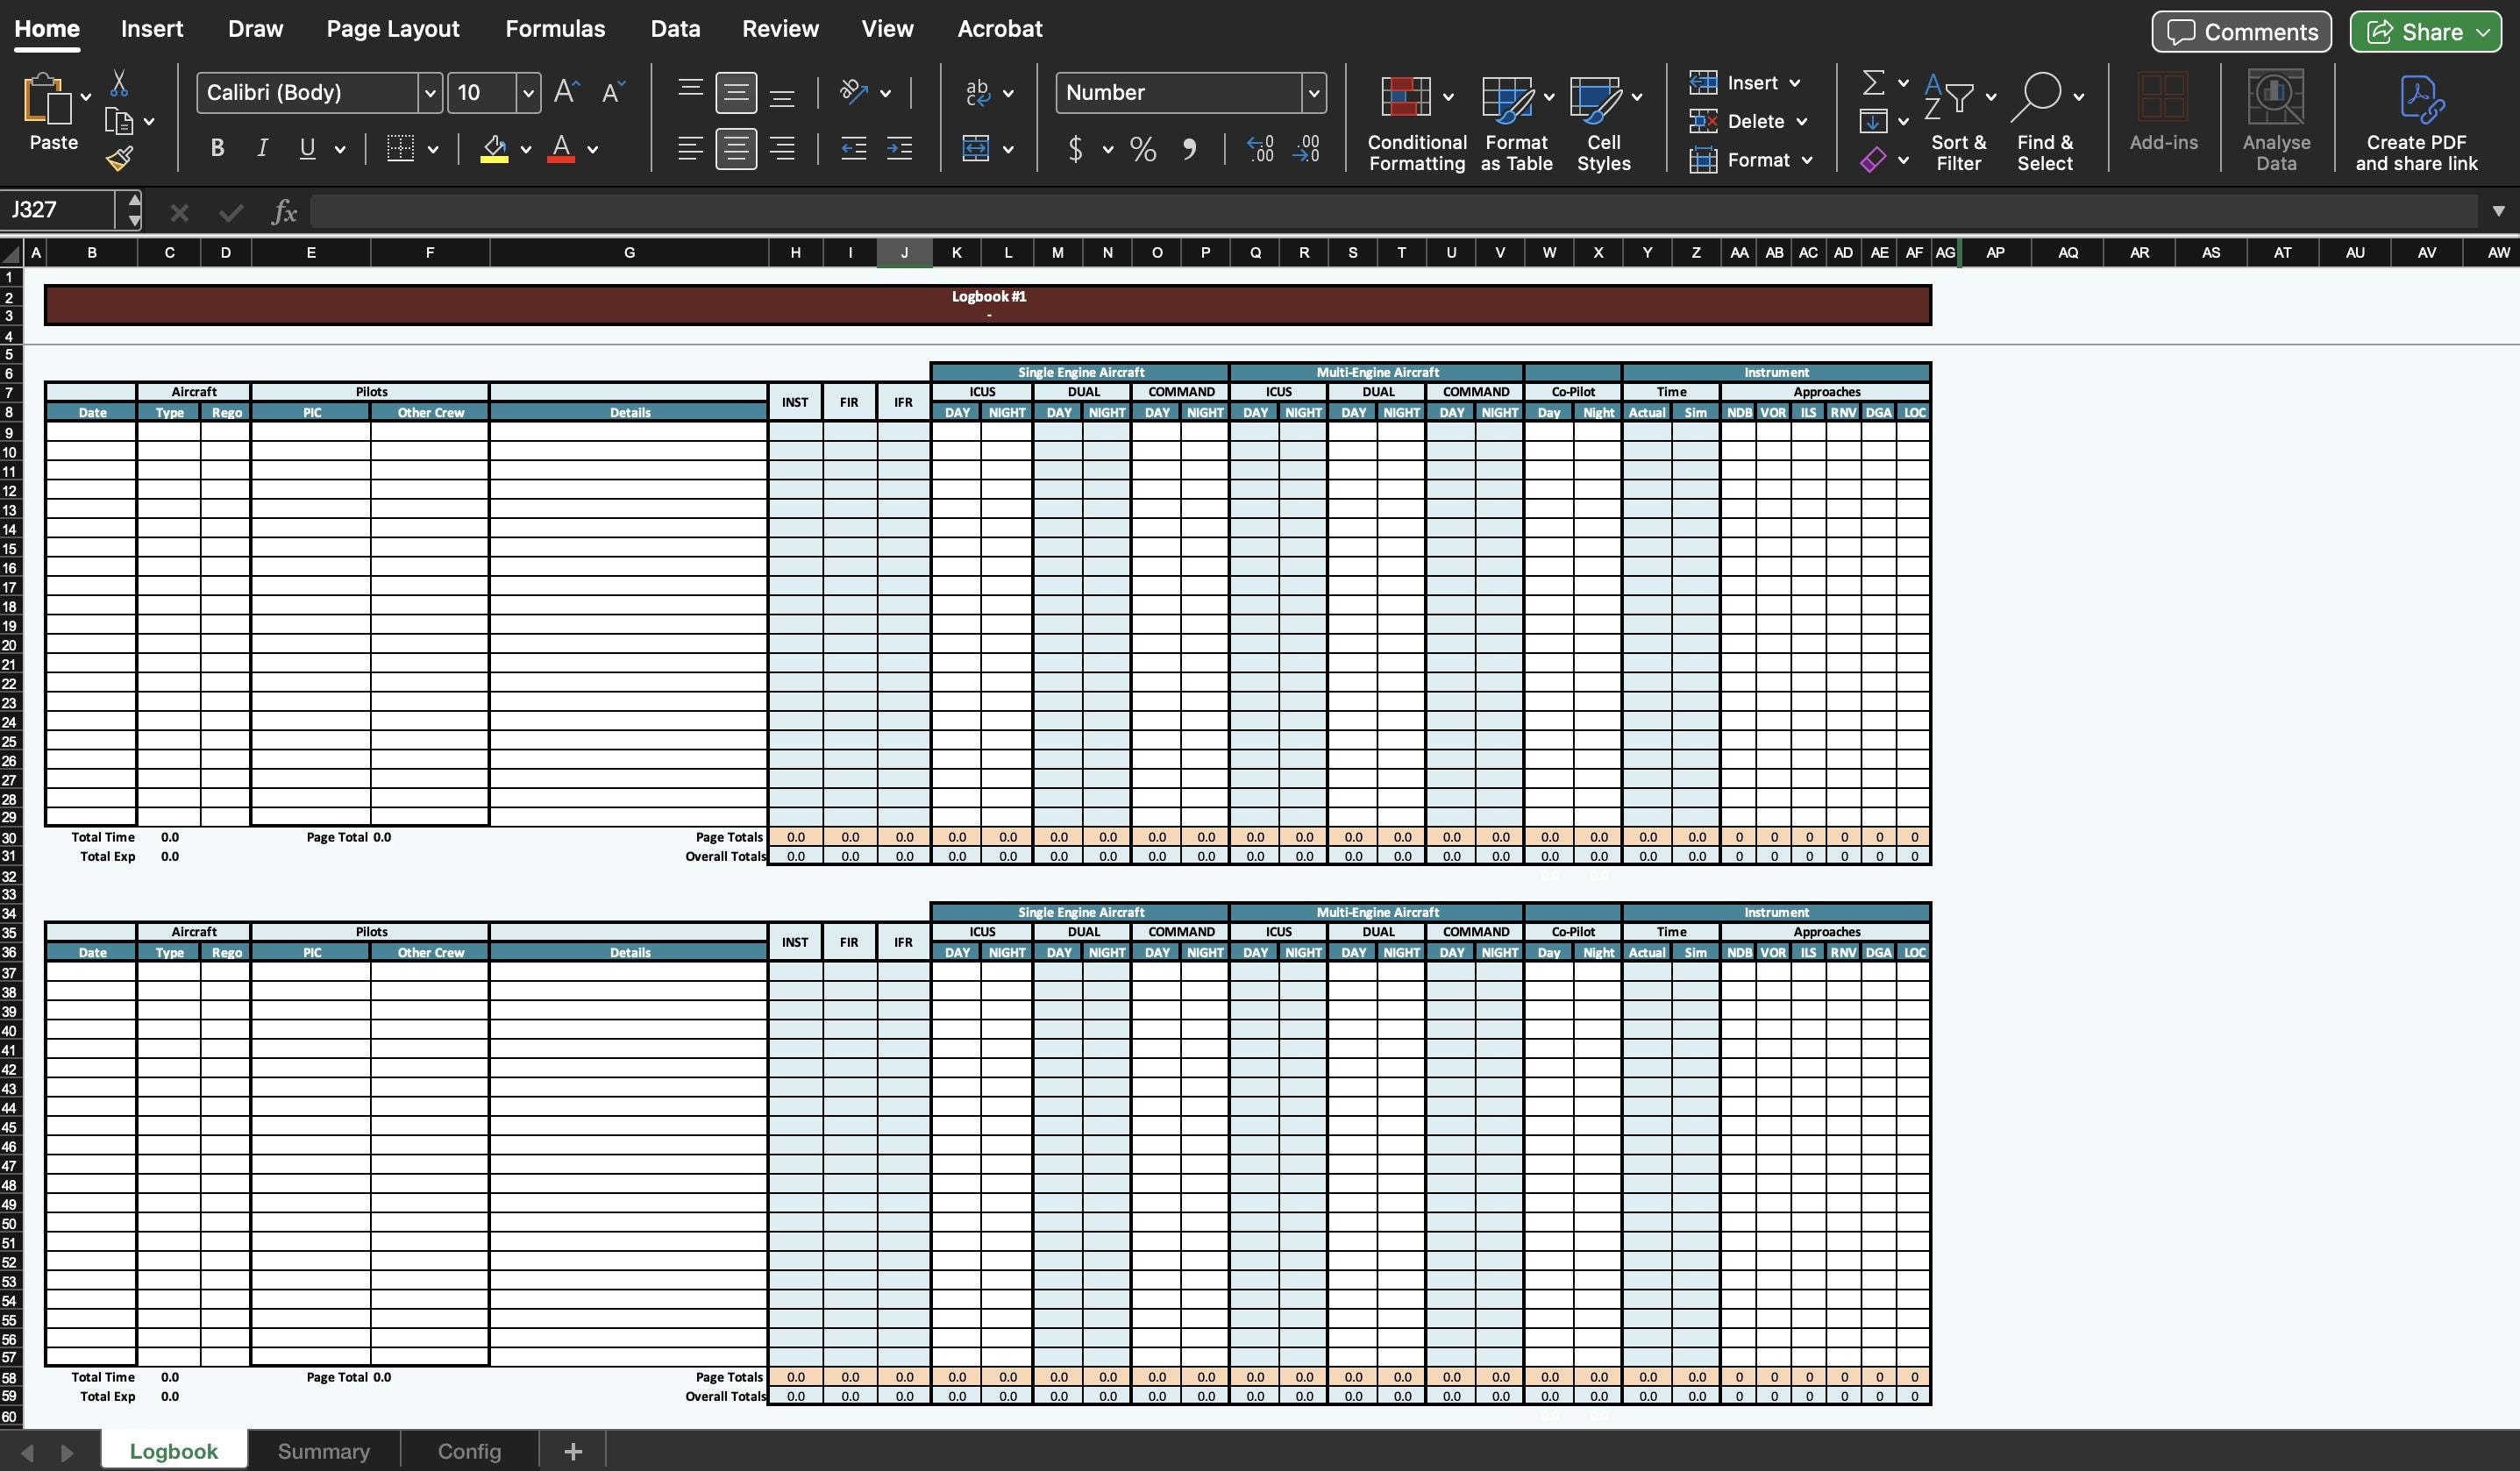Add a new worksheet with the plus button
This screenshot has height=1471, width=2520.
click(573, 1450)
